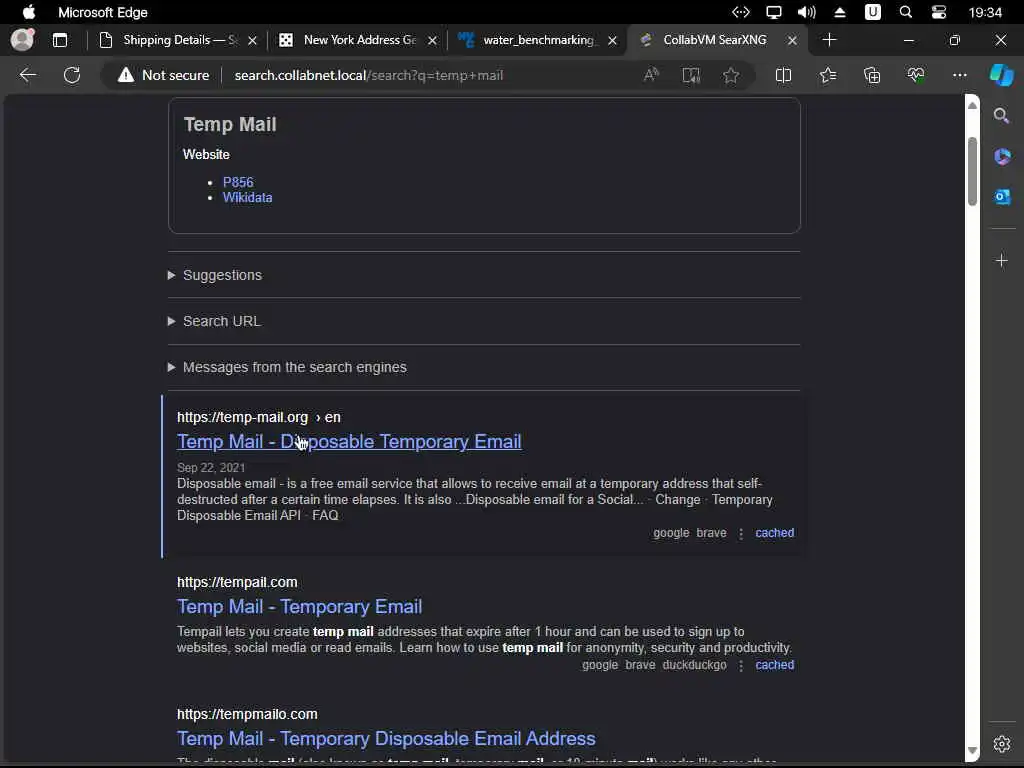Open sidebar search icon
The width and height of the screenshot is (1024, 768).
1001,116
